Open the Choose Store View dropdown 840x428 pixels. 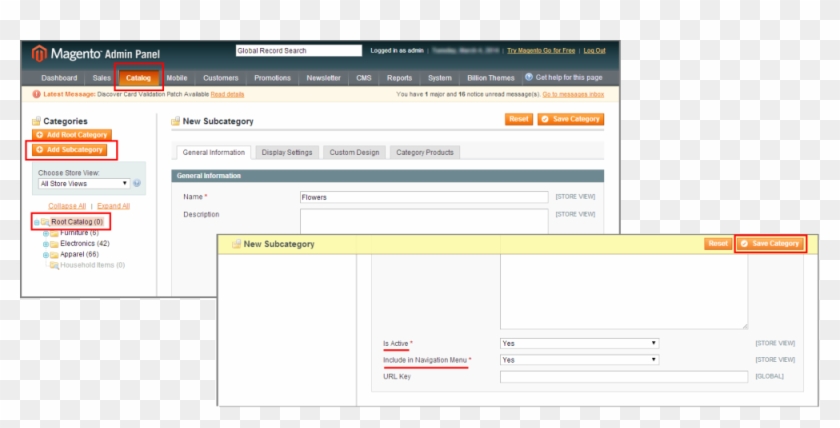click(84, 183)
